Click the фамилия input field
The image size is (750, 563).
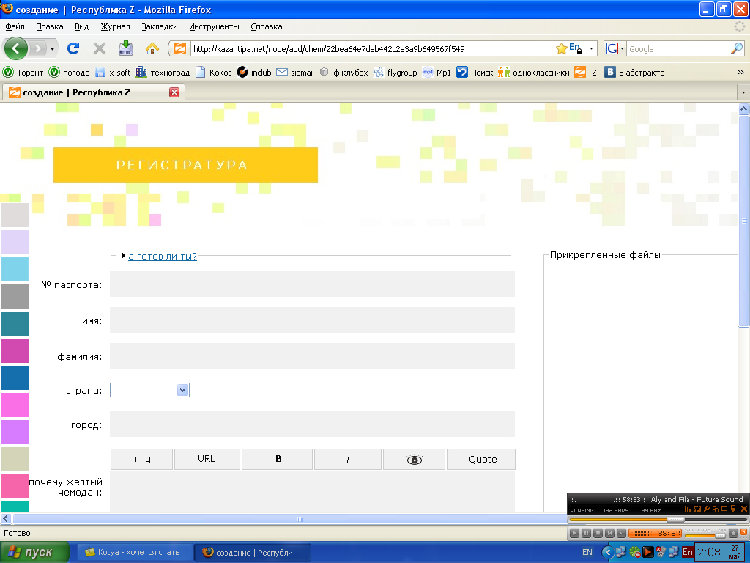point(312,356)
